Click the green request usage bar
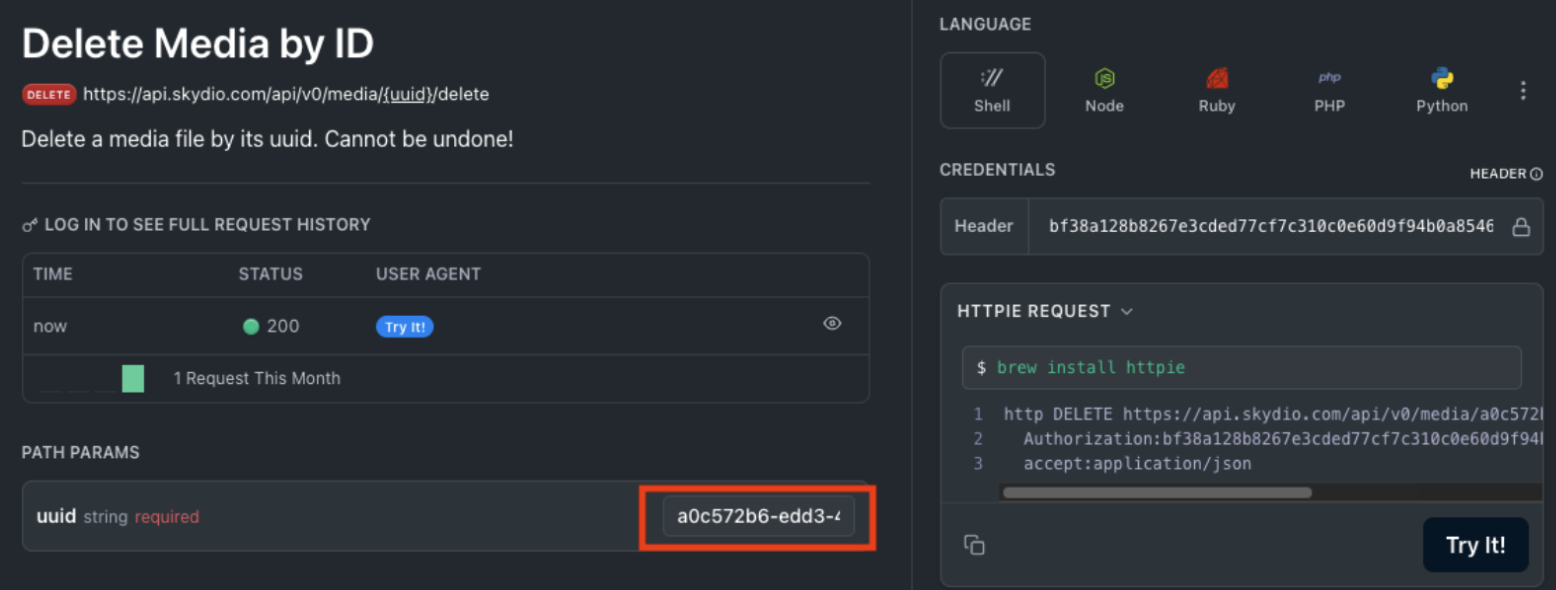This screenshot has height=590, width=1556. (133, 378)
